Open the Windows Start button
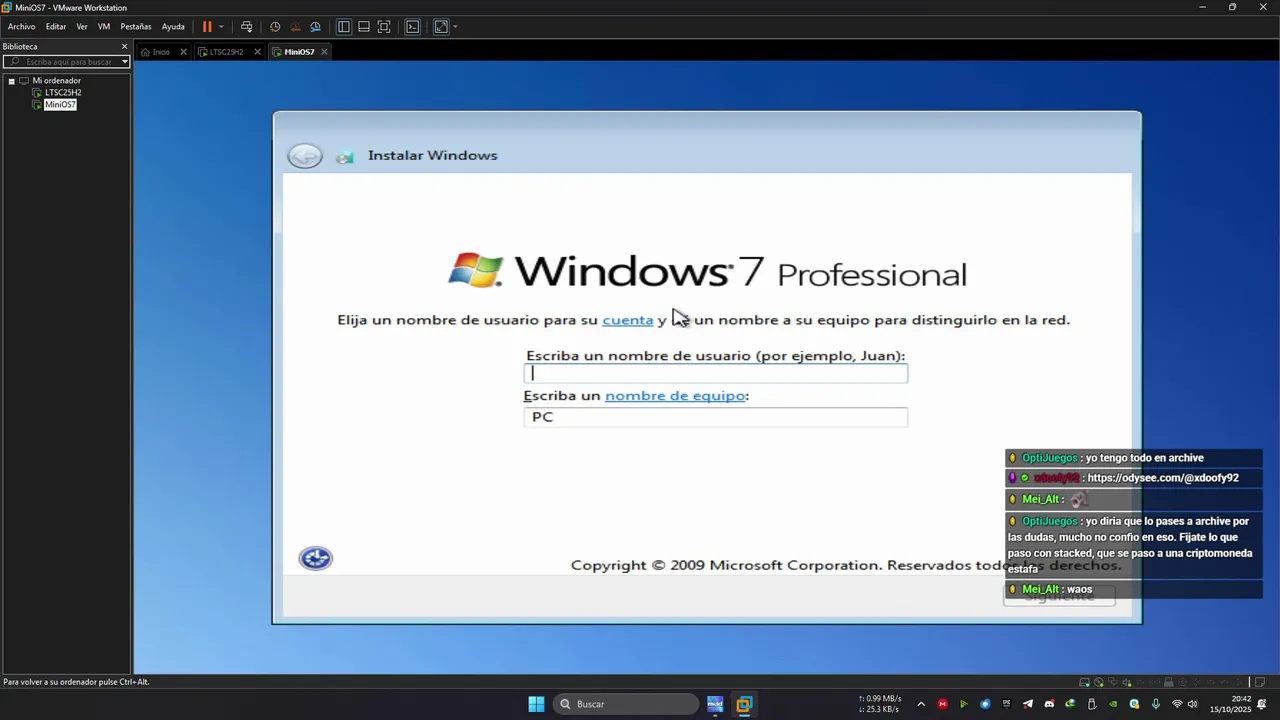1280x720 pixels. [x=536, y=704]
